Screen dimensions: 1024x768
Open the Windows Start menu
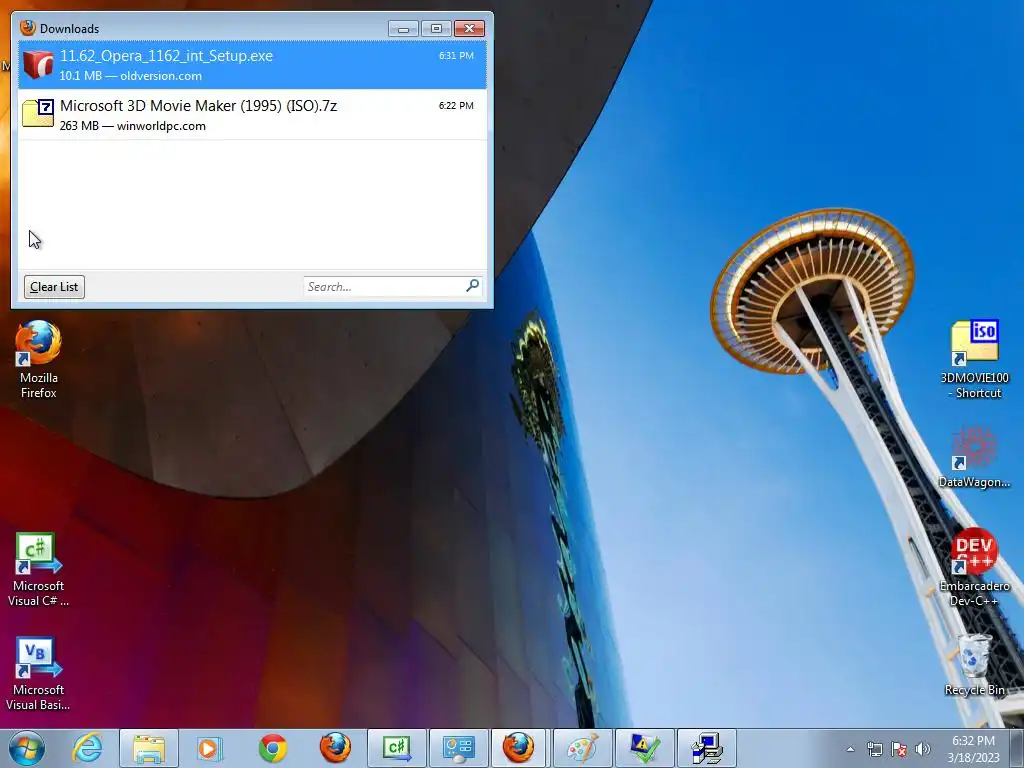pyautogui.click(x=27, y=748)
